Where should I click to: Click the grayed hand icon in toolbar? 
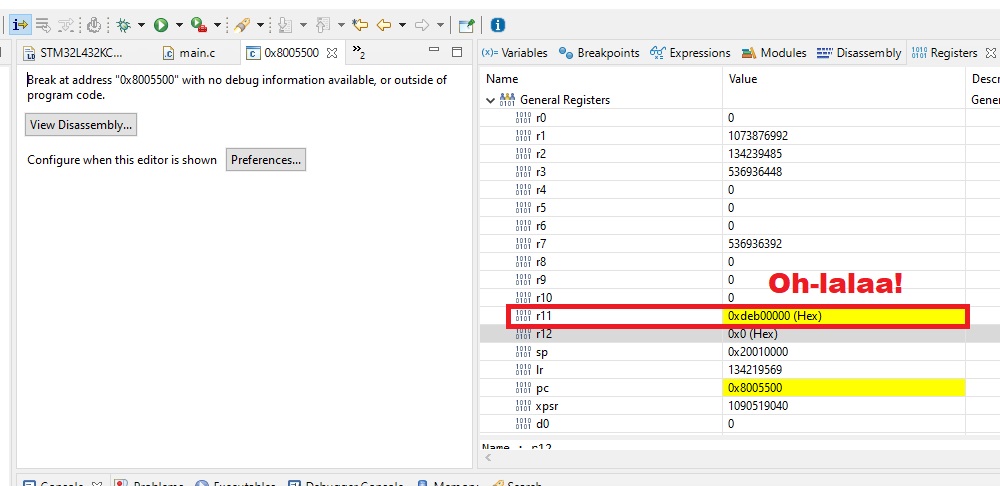pos(94,25)
